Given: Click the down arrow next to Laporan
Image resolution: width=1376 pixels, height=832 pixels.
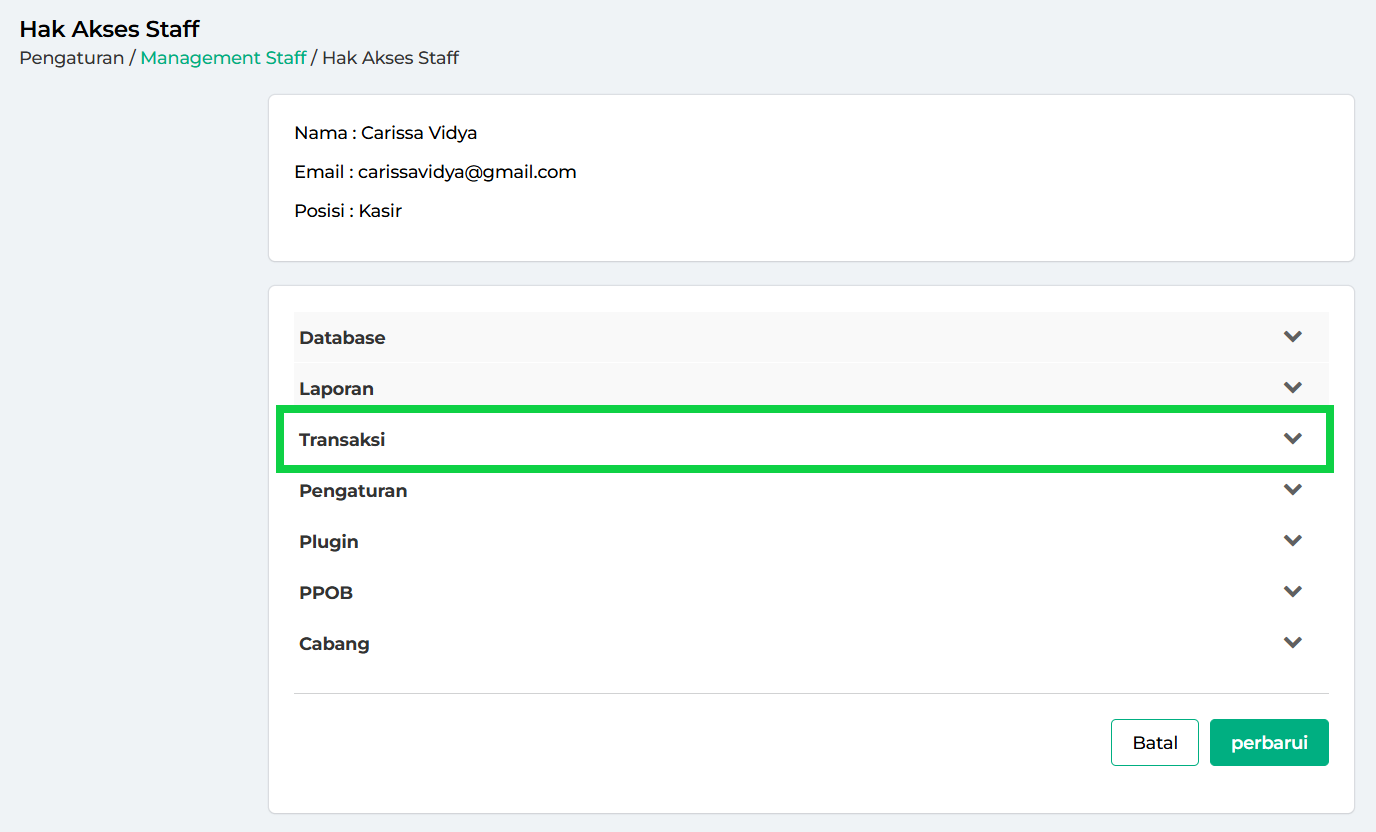Looking at the screenshot, I should 1292,388.
